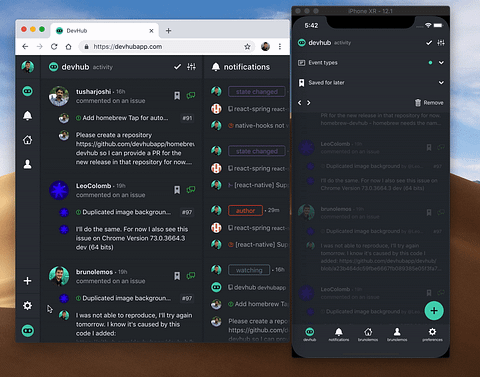The image size is (480, 377).
Task: Open the profile person icon in sidebar
Action: tap(27, 164)
